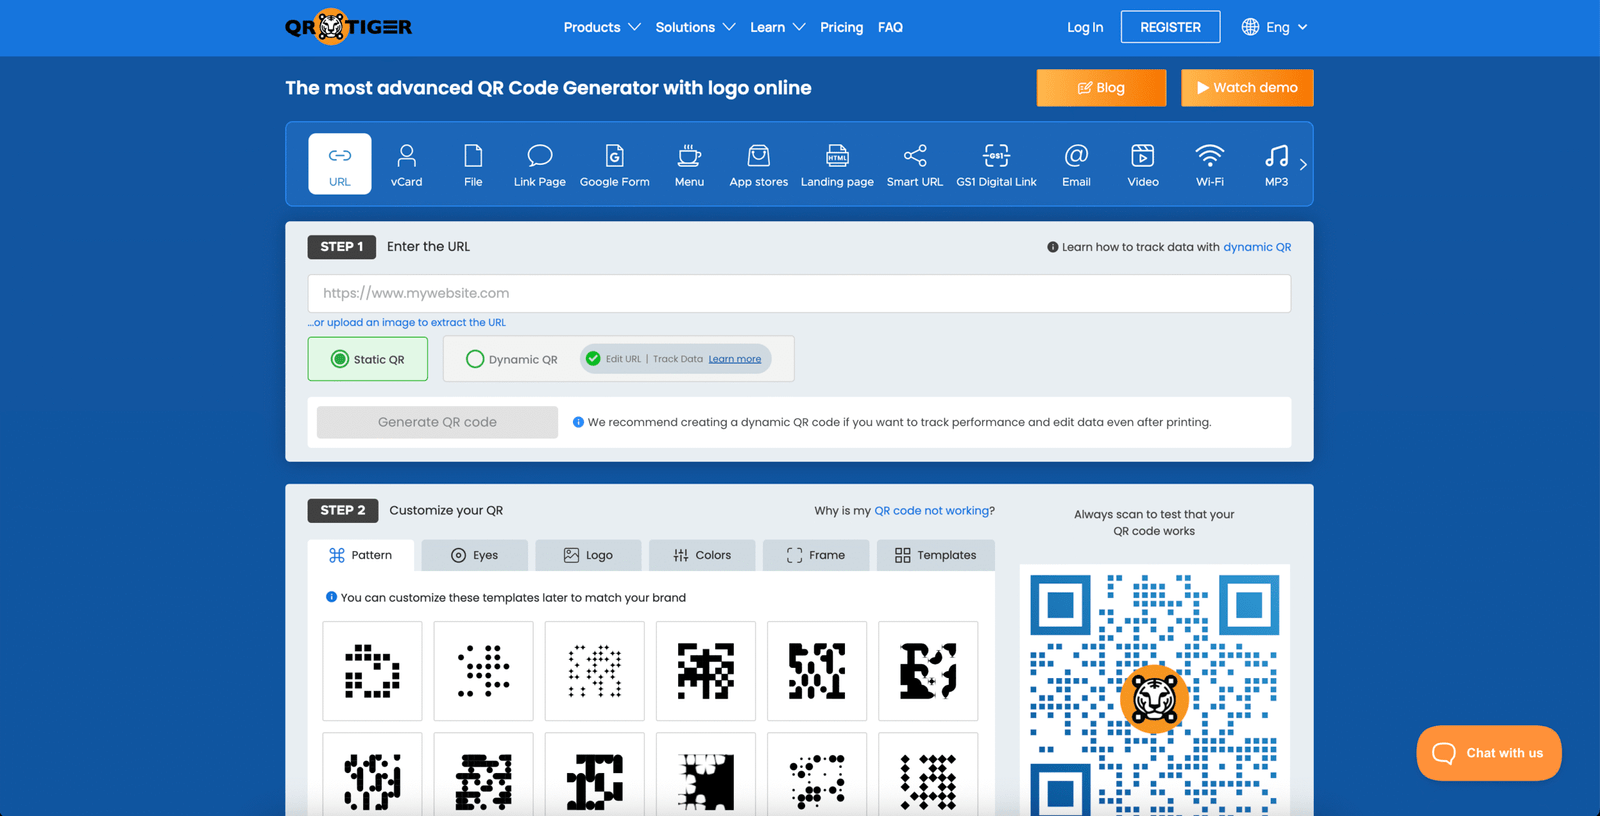Expand the Learn menu
This screenshot has height=816, width=1600.
[x=777, y=27]
